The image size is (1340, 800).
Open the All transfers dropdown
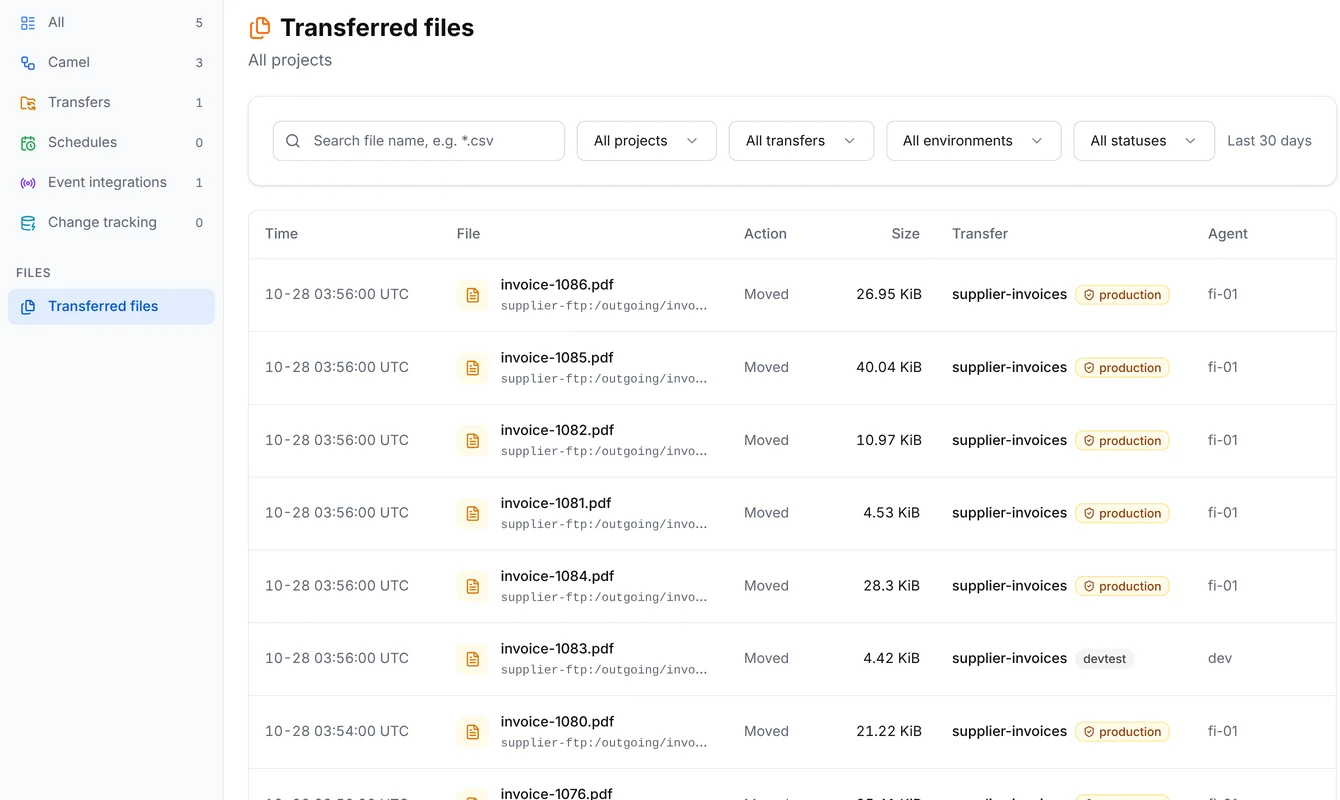pos(802,141)
